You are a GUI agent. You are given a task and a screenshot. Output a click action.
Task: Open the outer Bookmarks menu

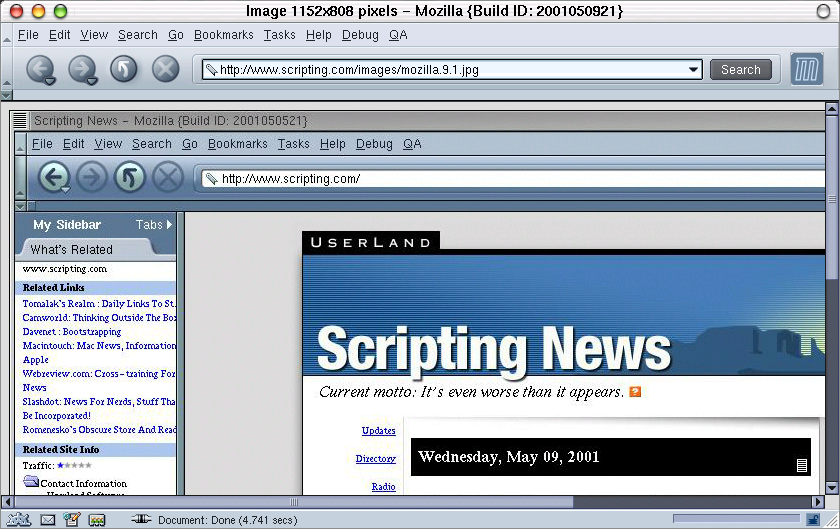[223, 35]
